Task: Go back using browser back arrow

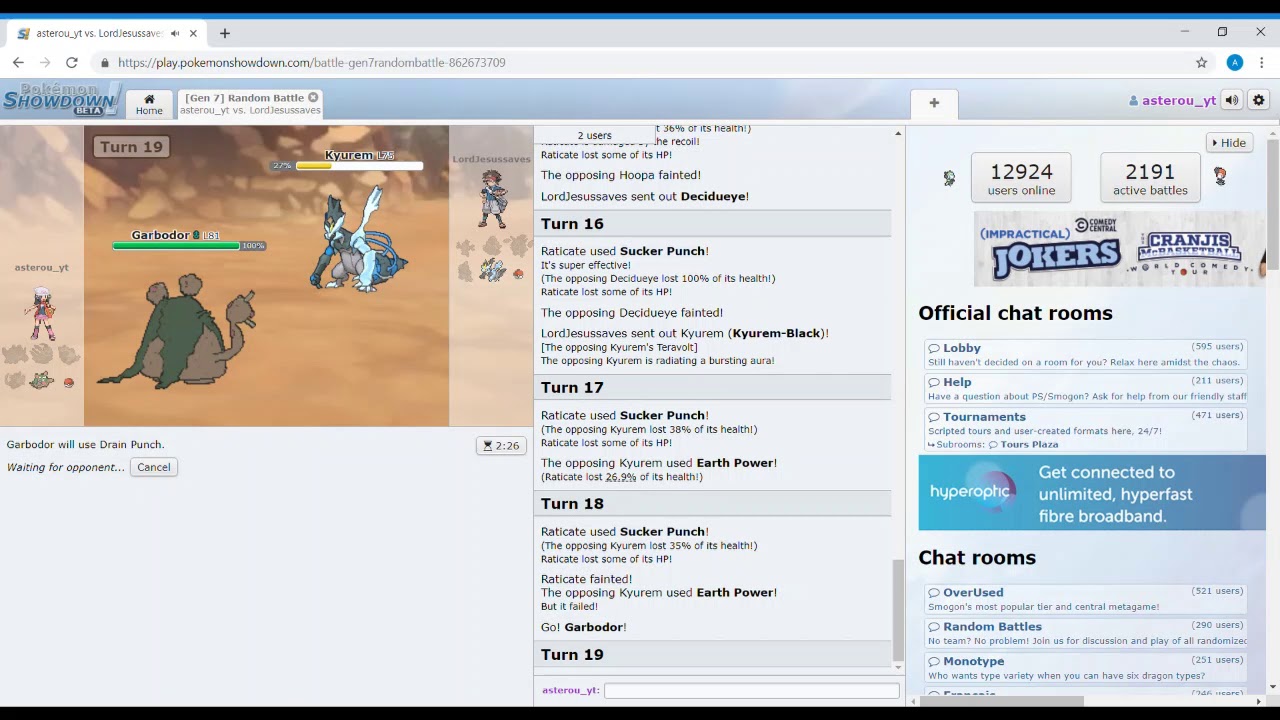Action: (18, 62)
